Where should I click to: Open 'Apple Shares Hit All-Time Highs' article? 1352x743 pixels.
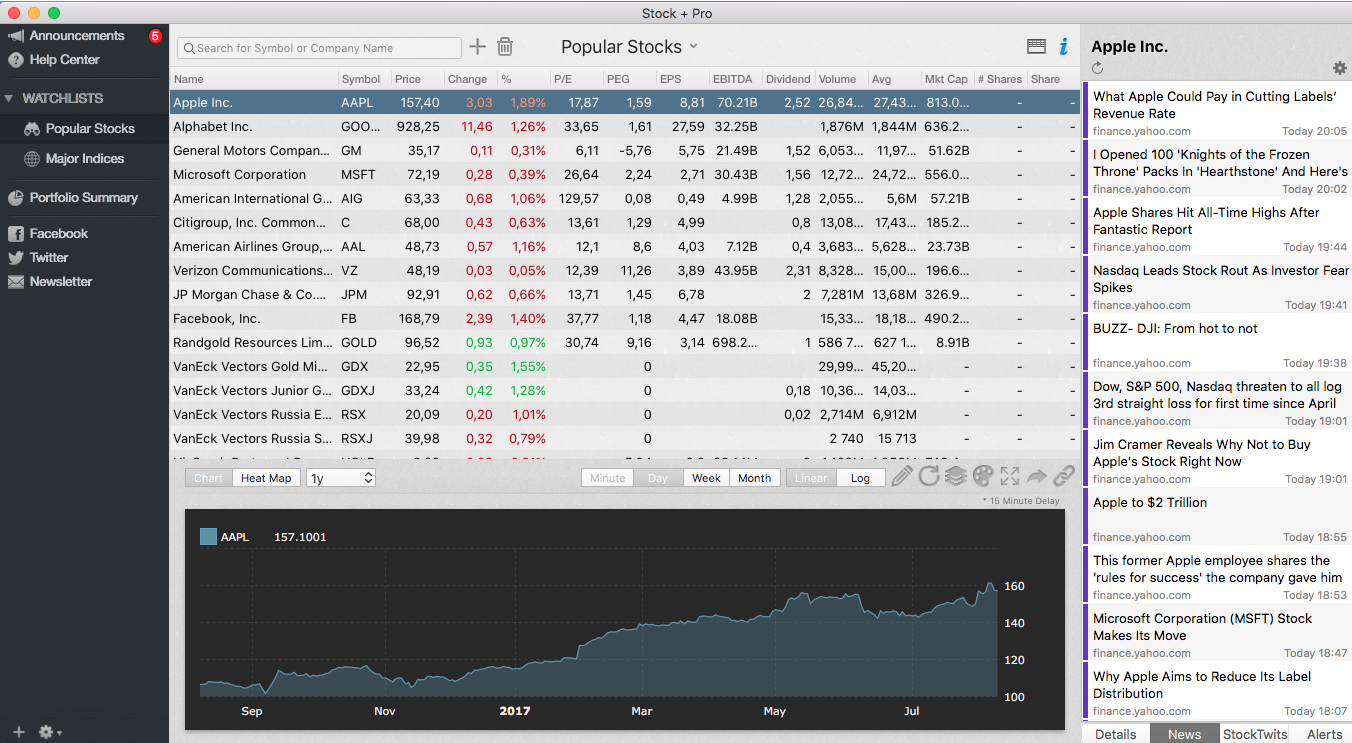(1217, 229)
